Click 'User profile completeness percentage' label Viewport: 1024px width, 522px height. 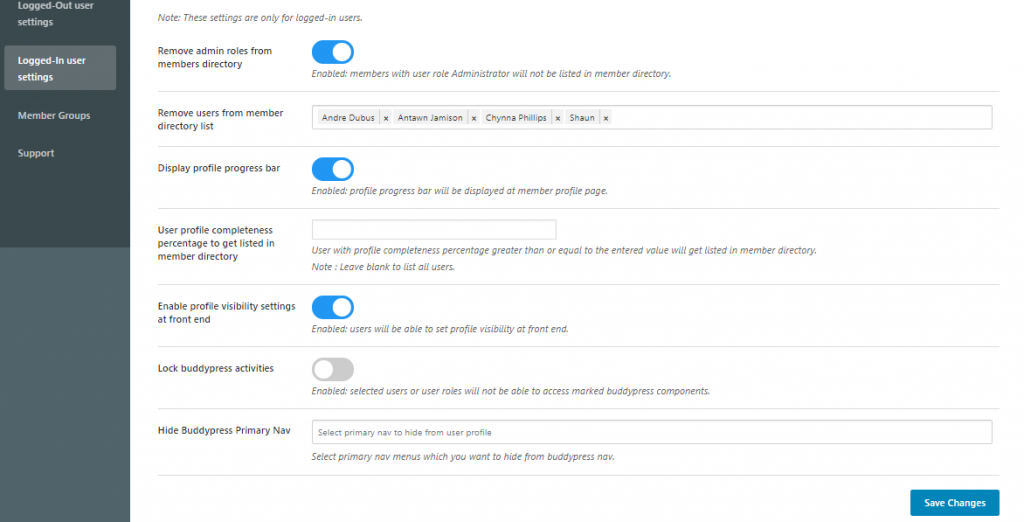point(216,243)
